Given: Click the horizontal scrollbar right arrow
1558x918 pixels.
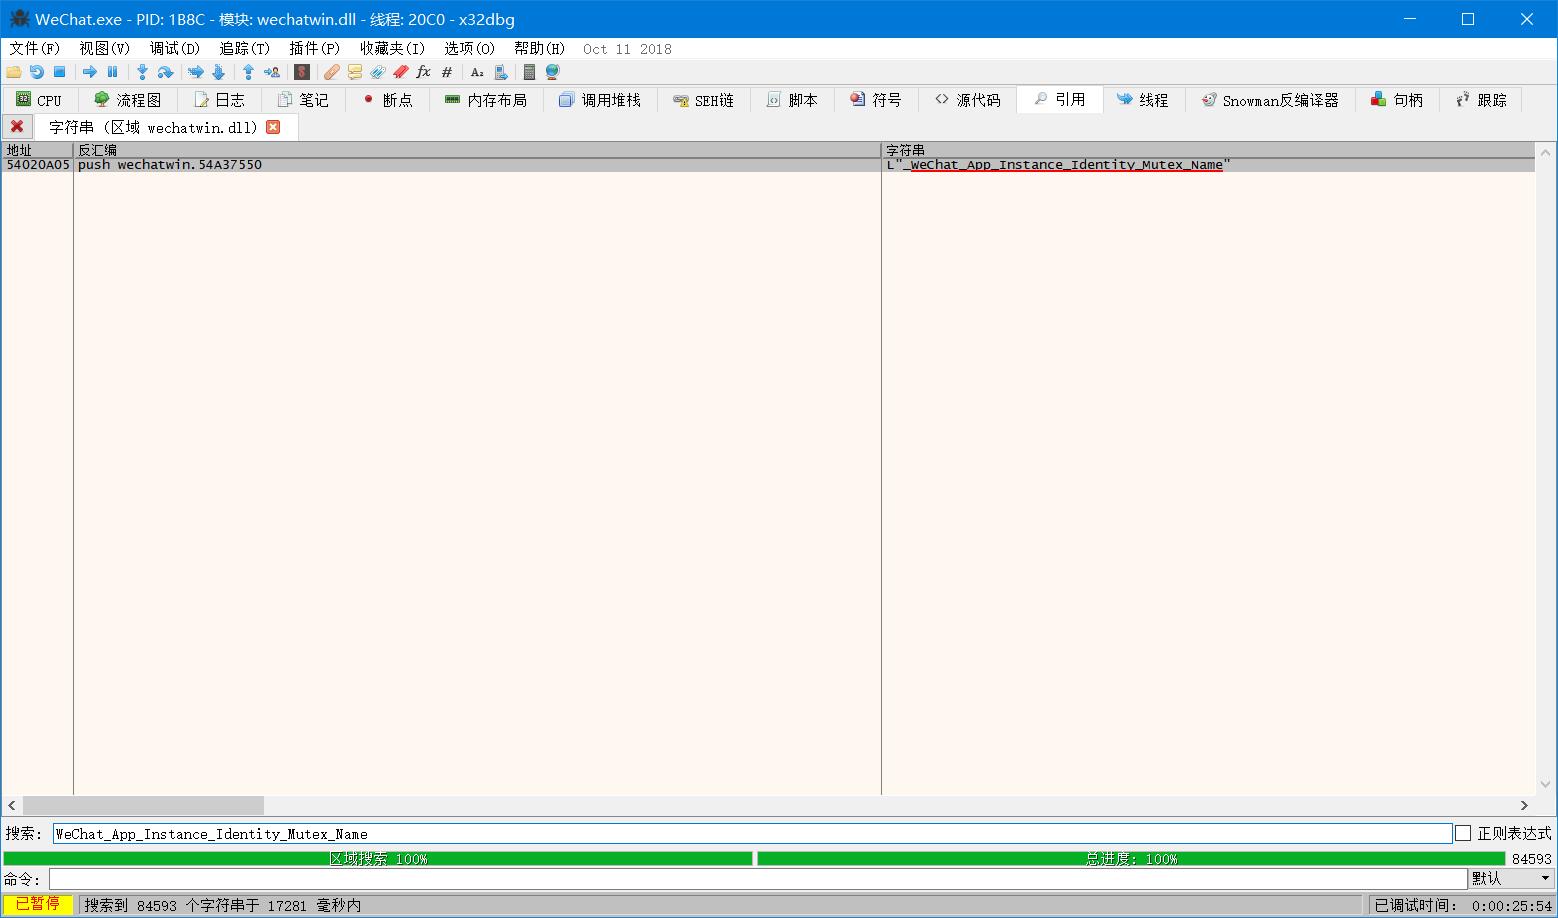Looking at the screenshot, I should pyautogui.click(x=1524, y=805).
